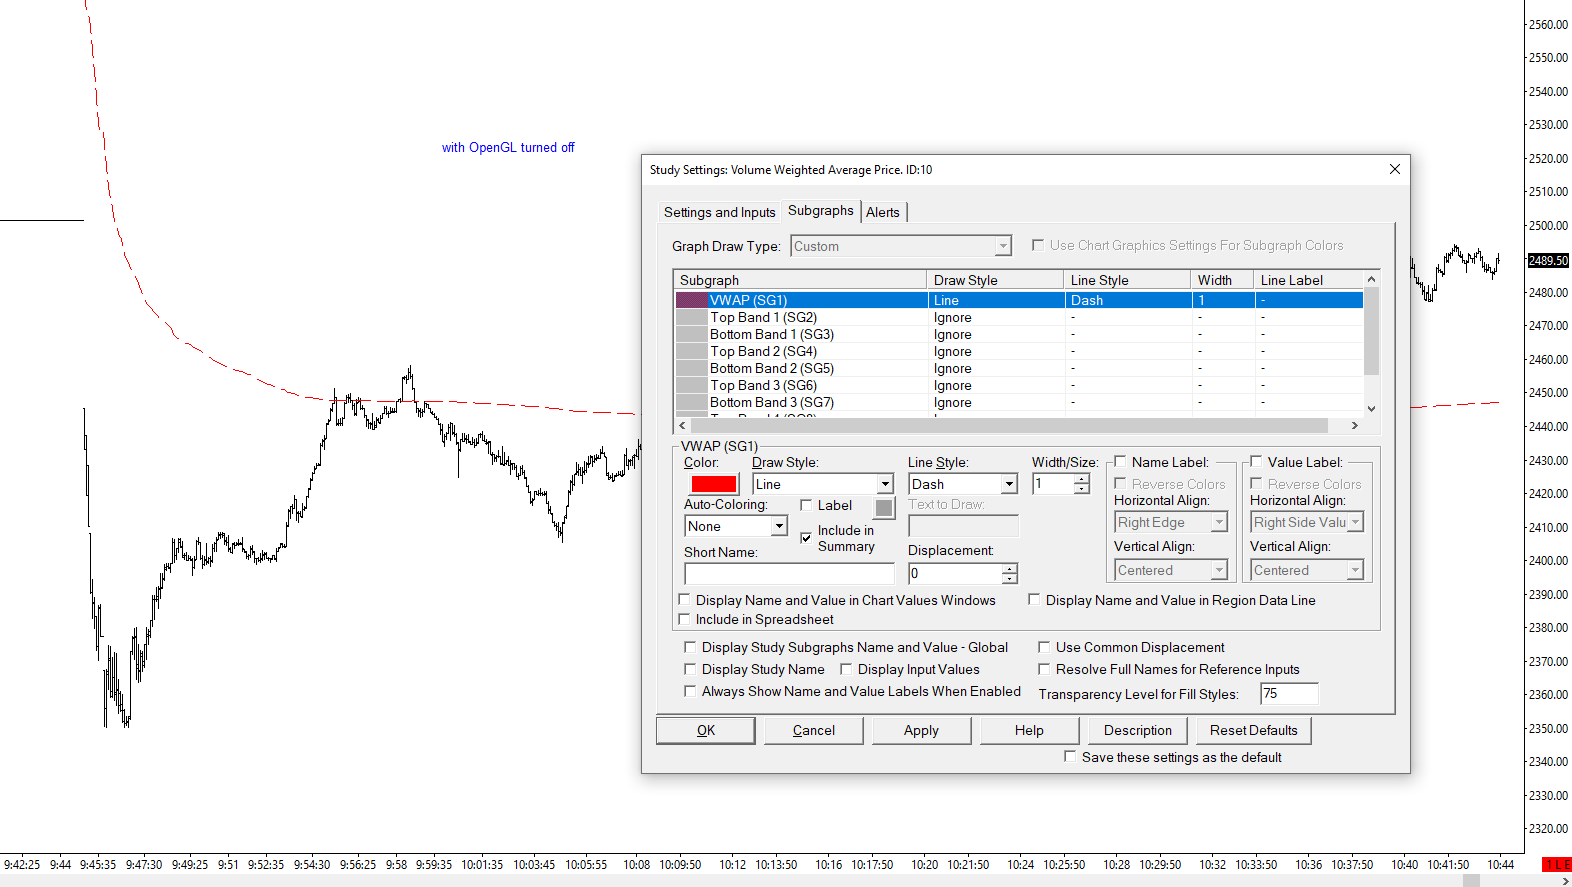Click the Cancel button
This screenshot has height=887, width=1572.
[x=814, y=730]
